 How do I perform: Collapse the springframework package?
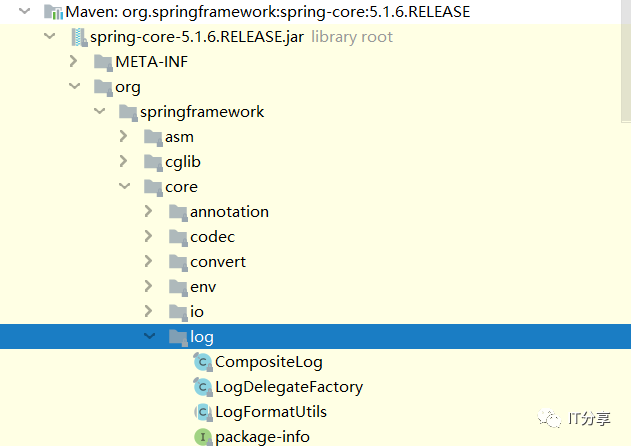click(x=99, y=111)
